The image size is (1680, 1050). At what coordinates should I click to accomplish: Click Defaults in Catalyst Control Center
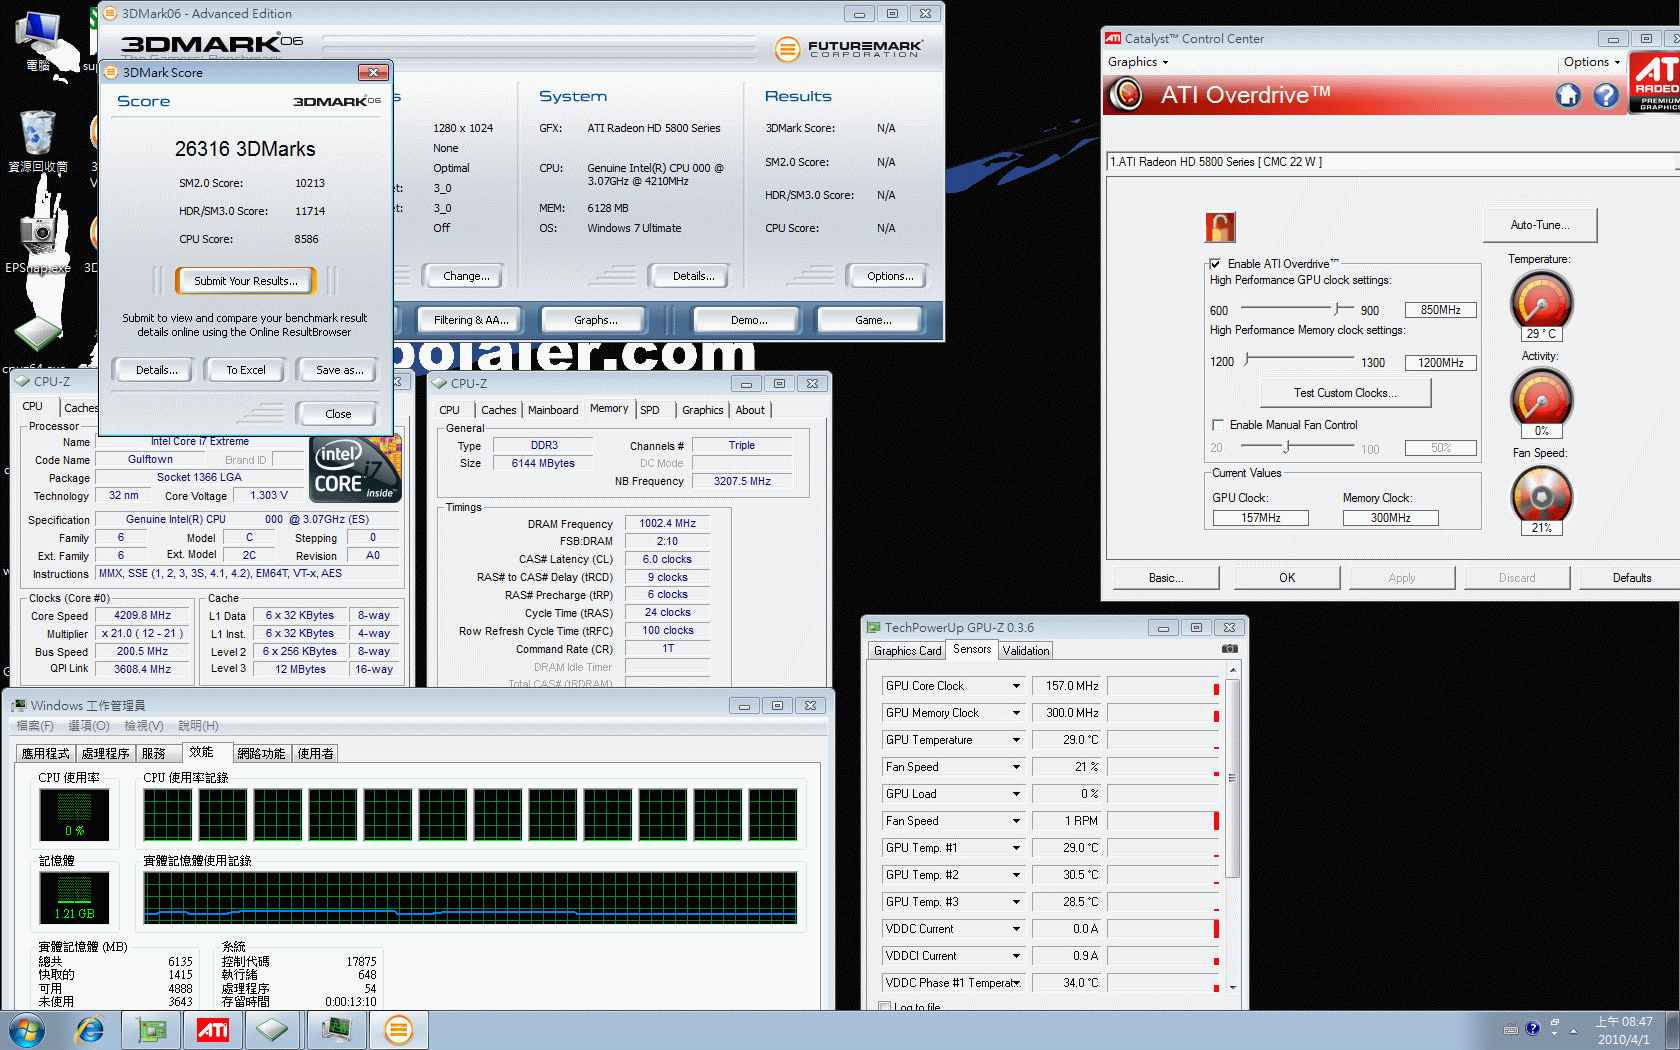[x=1632, y=578]
